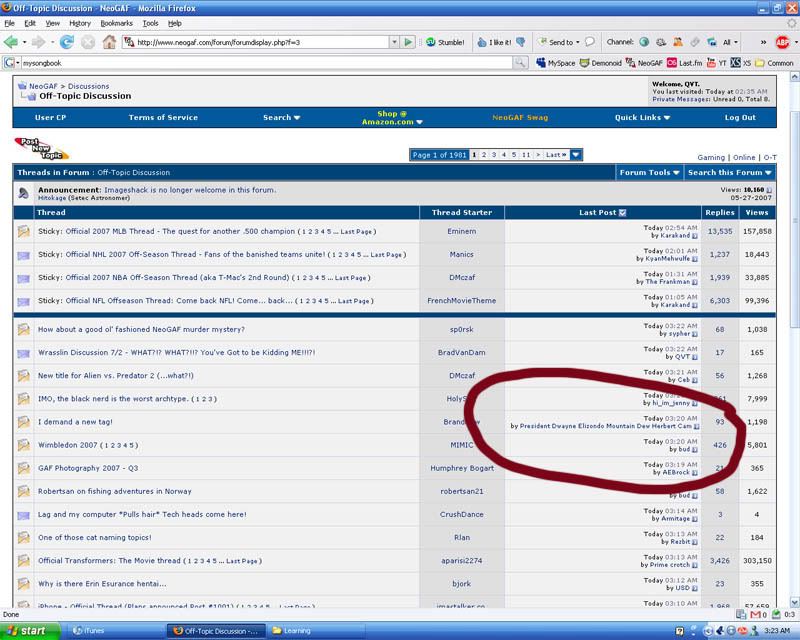
Task: Open the Search this Forum dropdown
Action: pos(730,173)
